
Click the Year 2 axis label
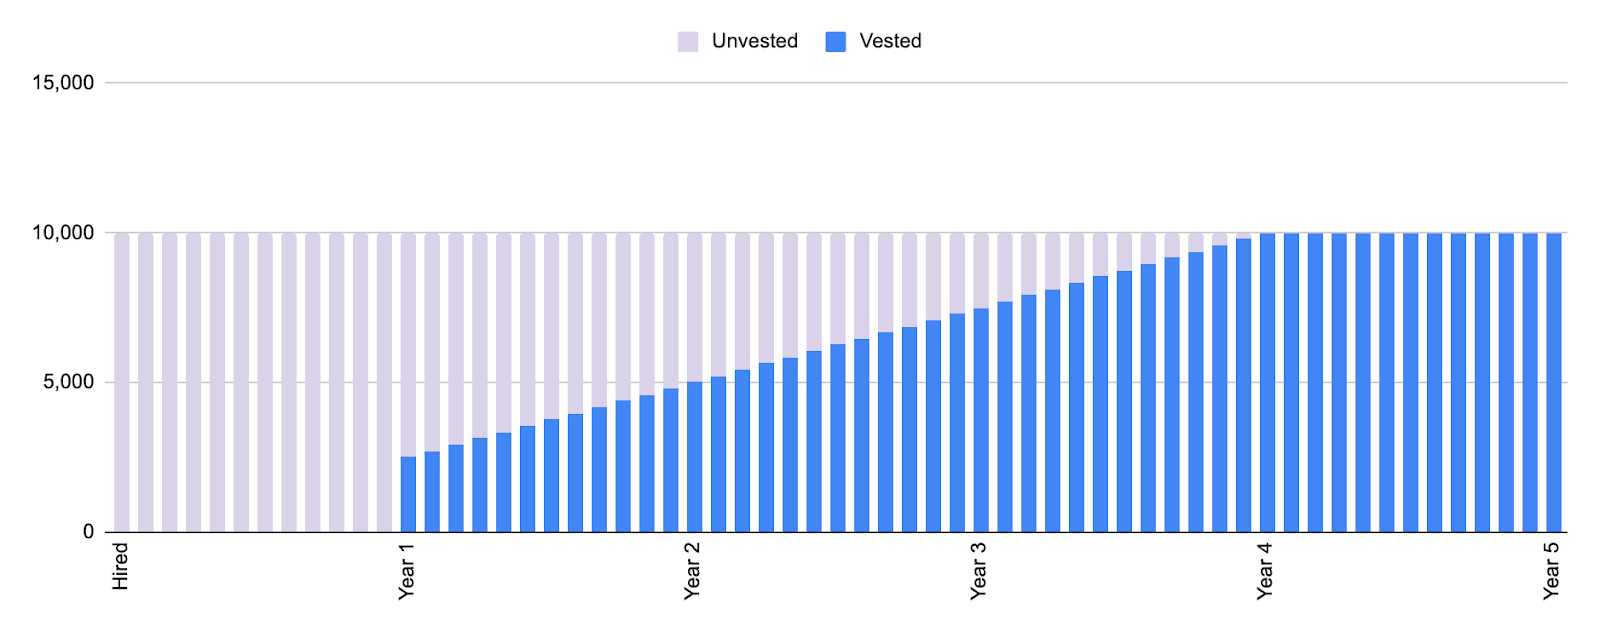[x=693, y=572]
